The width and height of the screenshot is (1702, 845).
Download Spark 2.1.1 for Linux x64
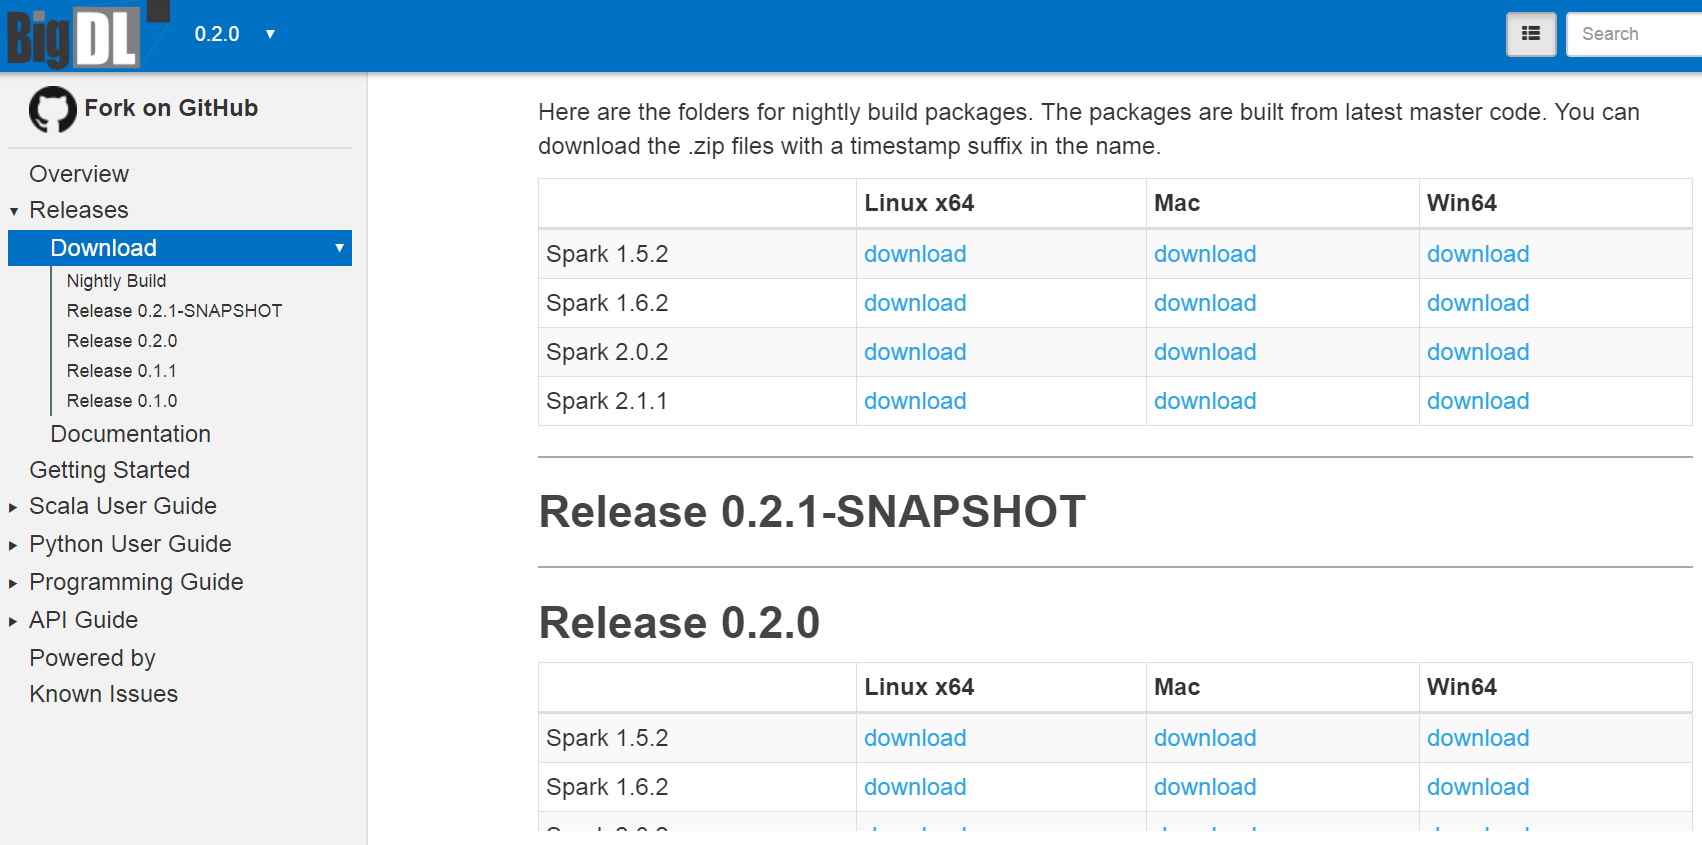(914, 401)
